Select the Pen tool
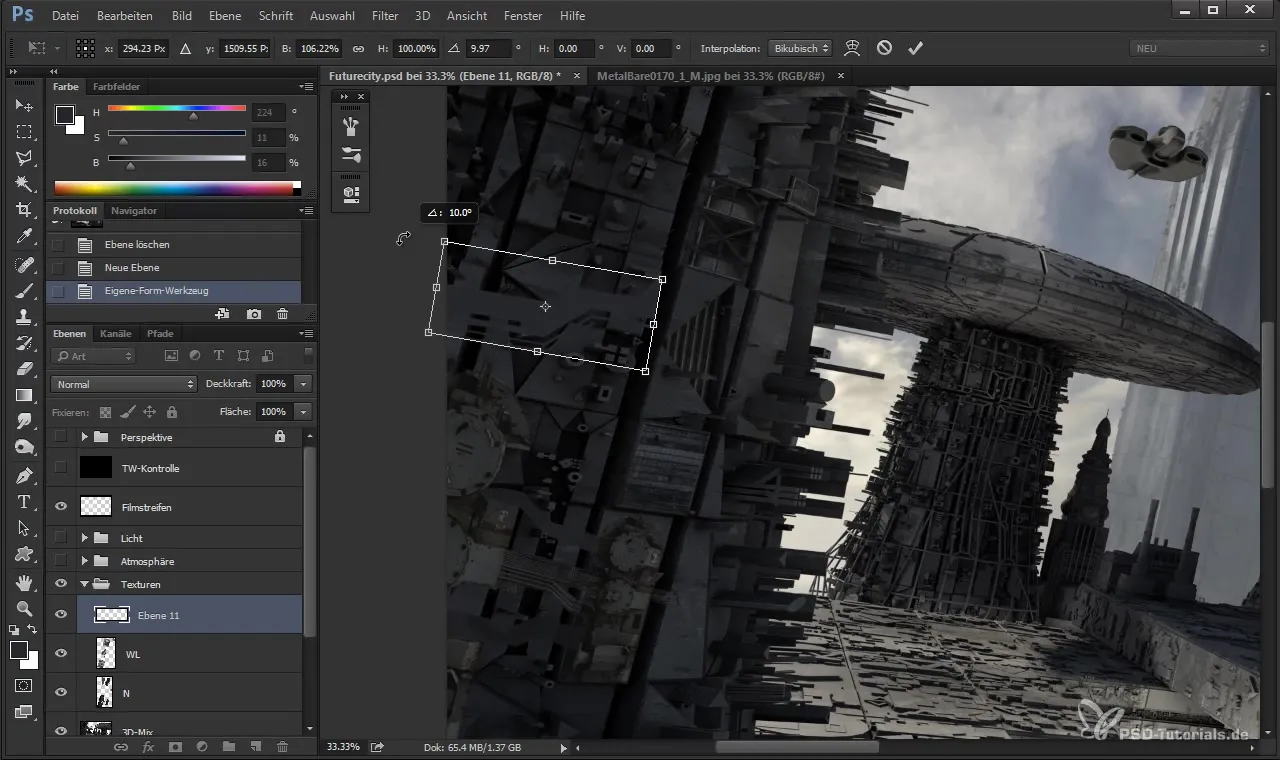Screen dimensions: 1280x760 pyautogui.click(x=24, y=475)
